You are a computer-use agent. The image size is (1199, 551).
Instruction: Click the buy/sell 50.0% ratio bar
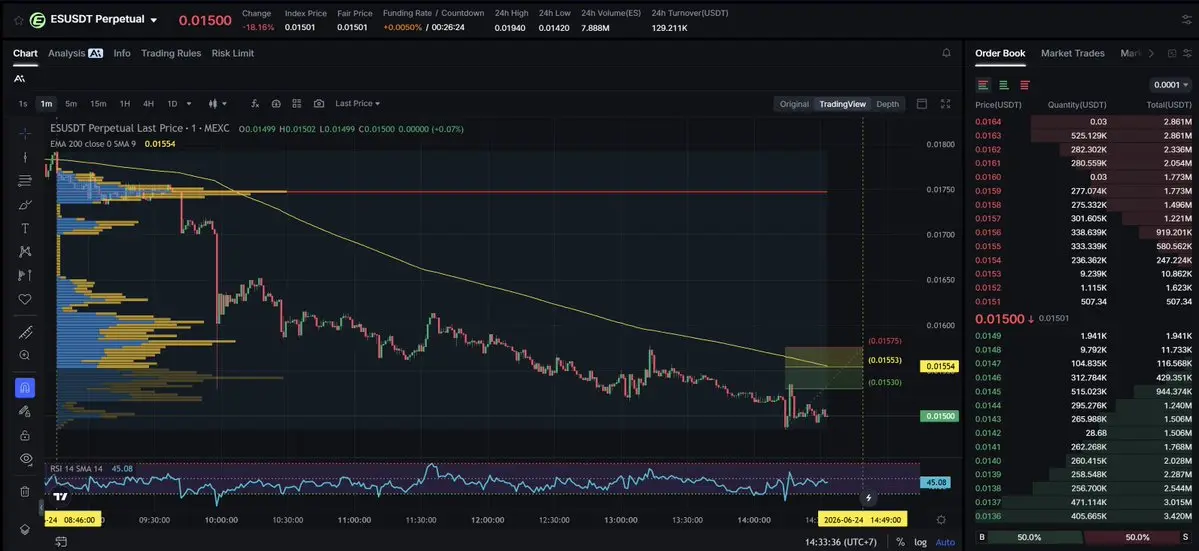[x=1084, y=537]
